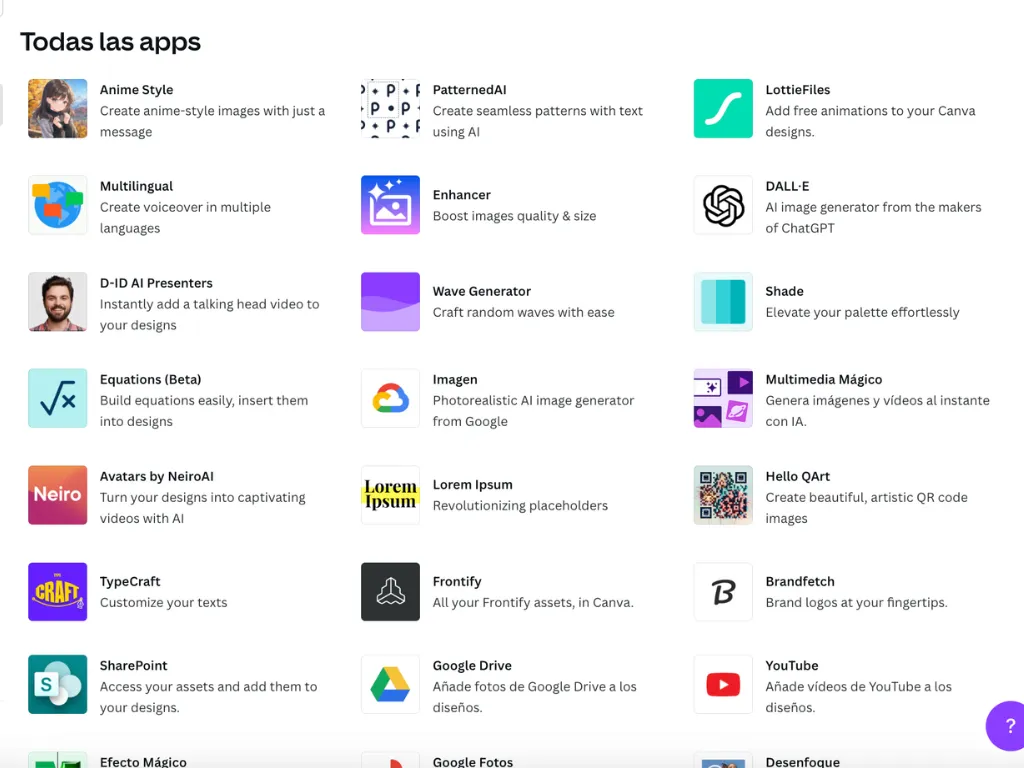Image resolution: width=1024 pixels, height=768 pixels.
Task: Open the Desenfoque app entry
Action: (x=803, y=761)
